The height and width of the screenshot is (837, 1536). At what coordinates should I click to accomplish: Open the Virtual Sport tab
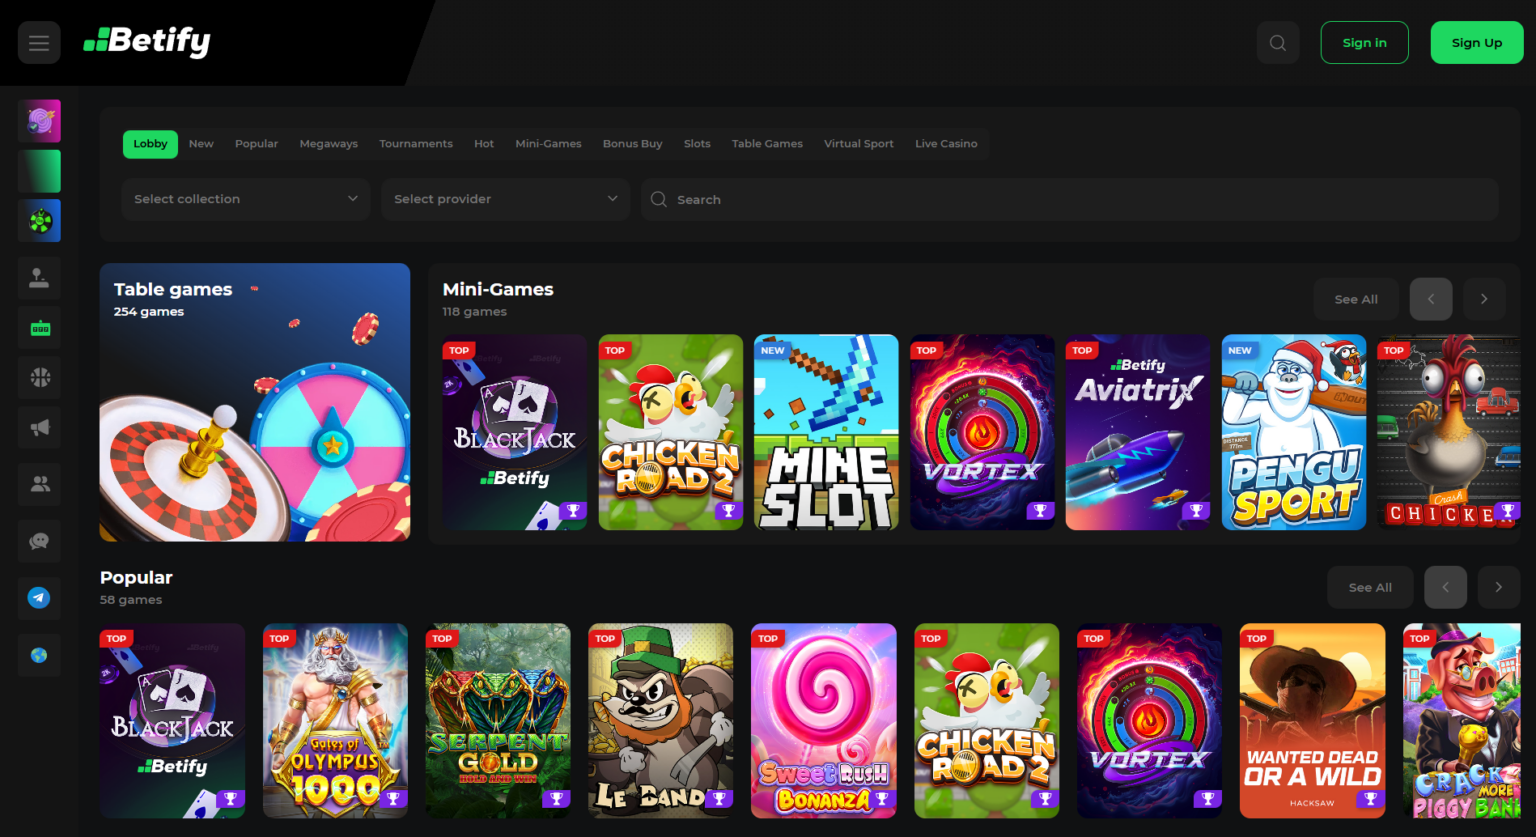(859, 144)
